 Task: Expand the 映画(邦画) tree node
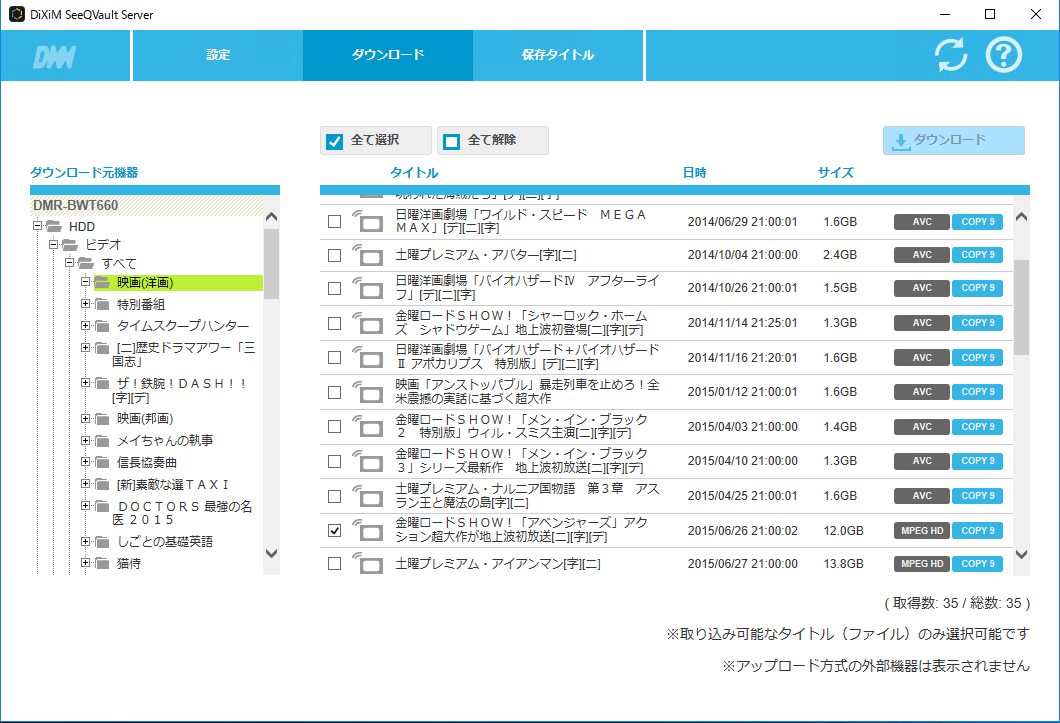[85, 418]
